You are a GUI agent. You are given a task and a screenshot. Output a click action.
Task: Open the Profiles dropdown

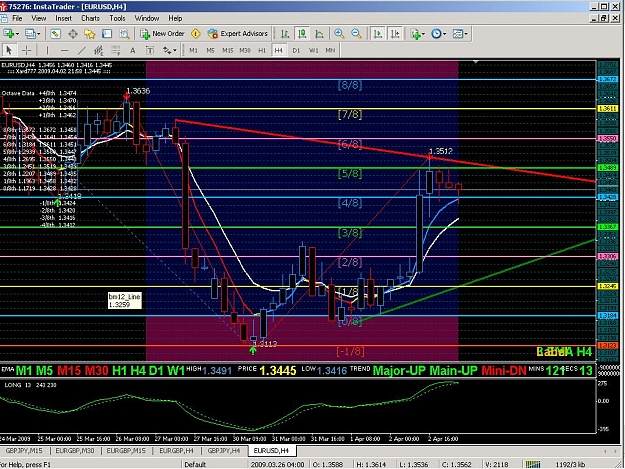pyautogui.click(x=32, y=34)
